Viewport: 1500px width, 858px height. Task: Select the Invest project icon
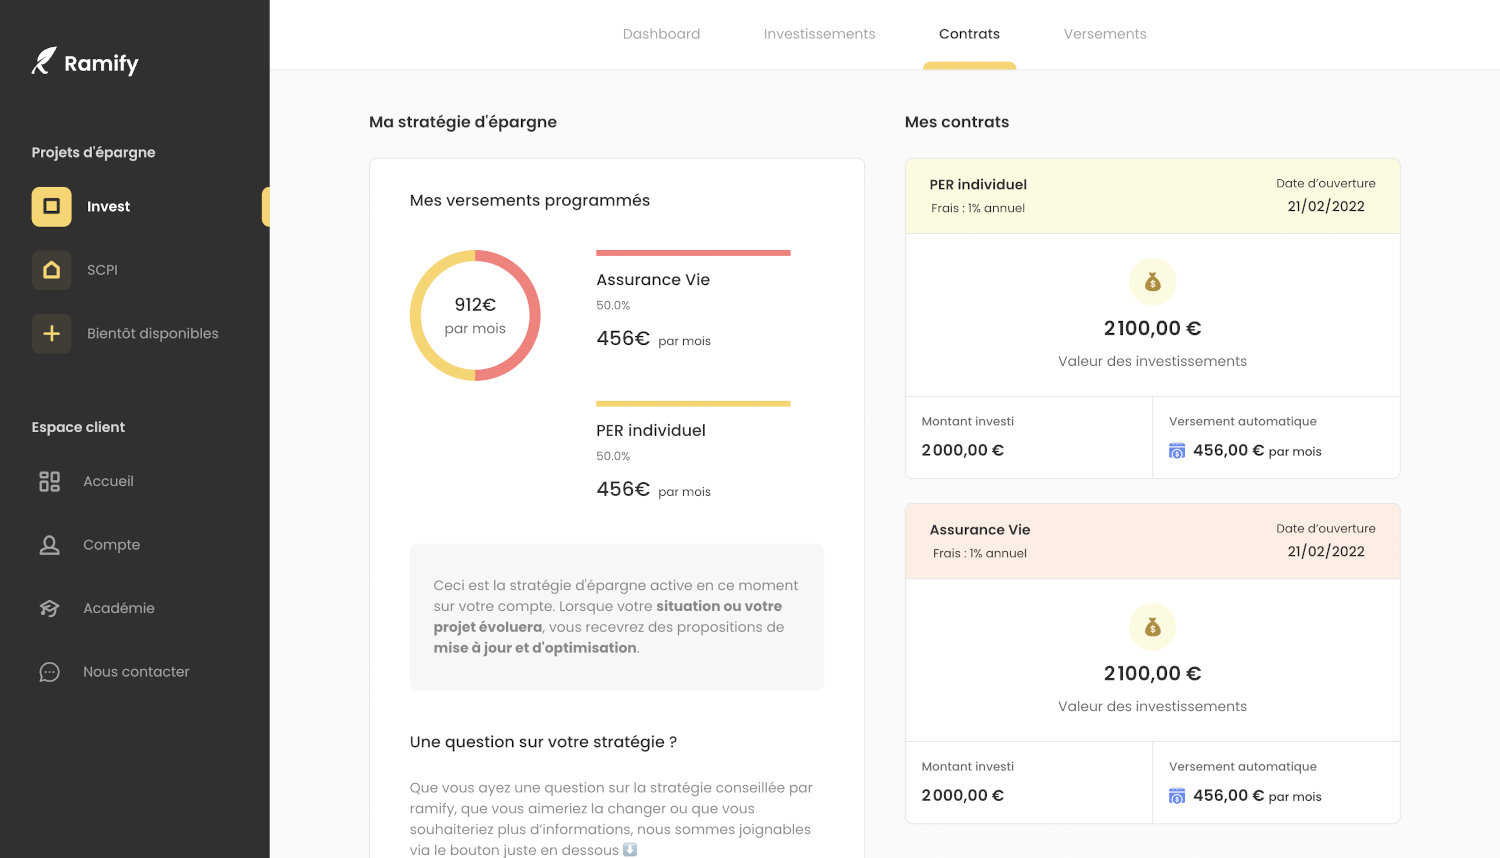pyautogui.click(x=51, y=206)
